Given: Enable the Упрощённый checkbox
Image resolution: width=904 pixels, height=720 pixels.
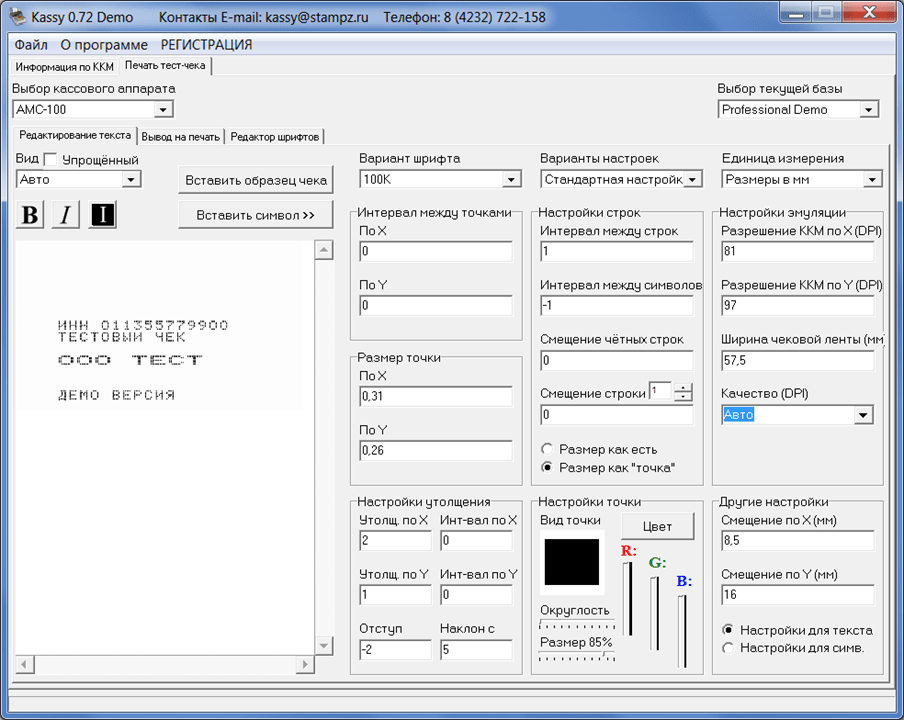Looking at the screenshot, I should [x=51, y=160].
